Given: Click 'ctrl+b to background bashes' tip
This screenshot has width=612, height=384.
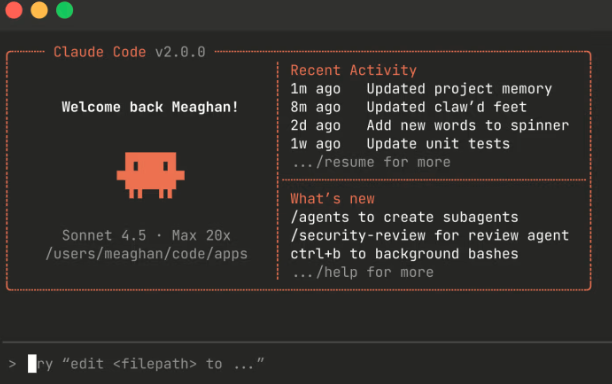Looking at the screenshot, I should (404, 254).
